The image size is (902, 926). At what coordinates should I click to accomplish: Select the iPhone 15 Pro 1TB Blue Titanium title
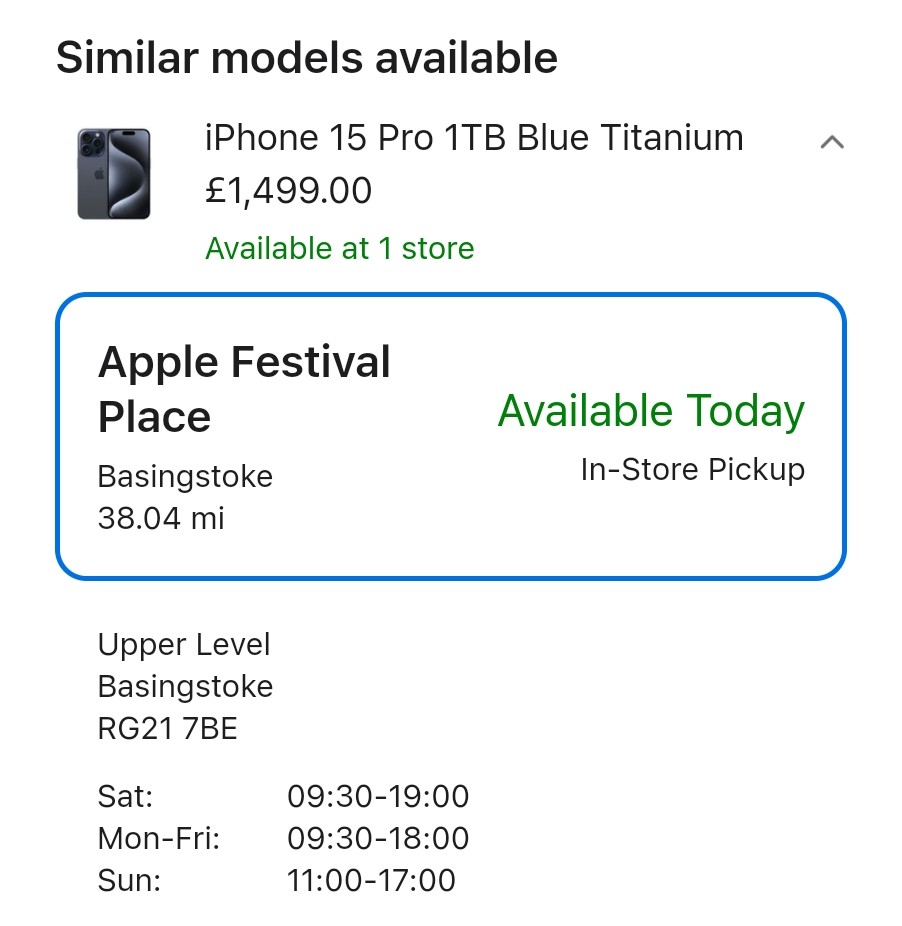coord(474,138)
